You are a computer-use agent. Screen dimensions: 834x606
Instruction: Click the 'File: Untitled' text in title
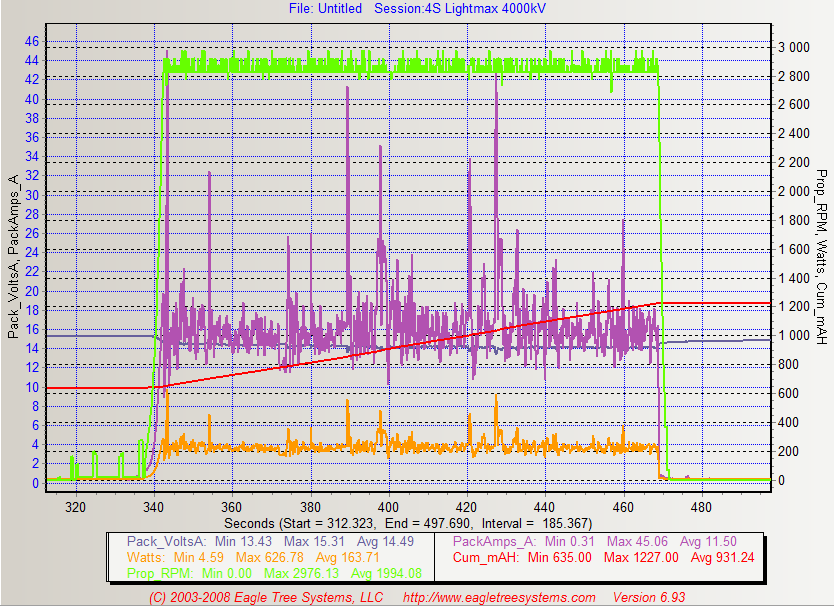(x=328, y=8)
